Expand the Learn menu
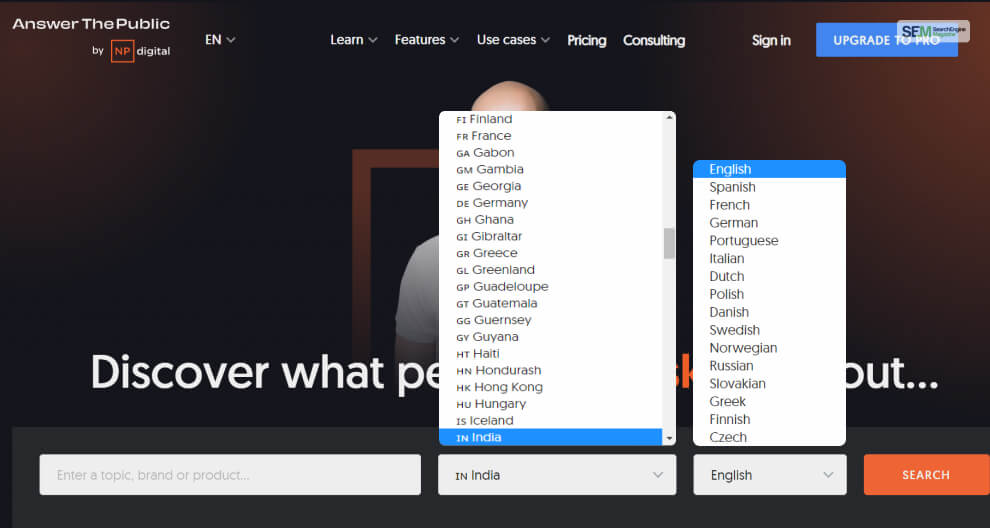Image resolution: width=990 pixels, height=528 pixels. point(354,40)
